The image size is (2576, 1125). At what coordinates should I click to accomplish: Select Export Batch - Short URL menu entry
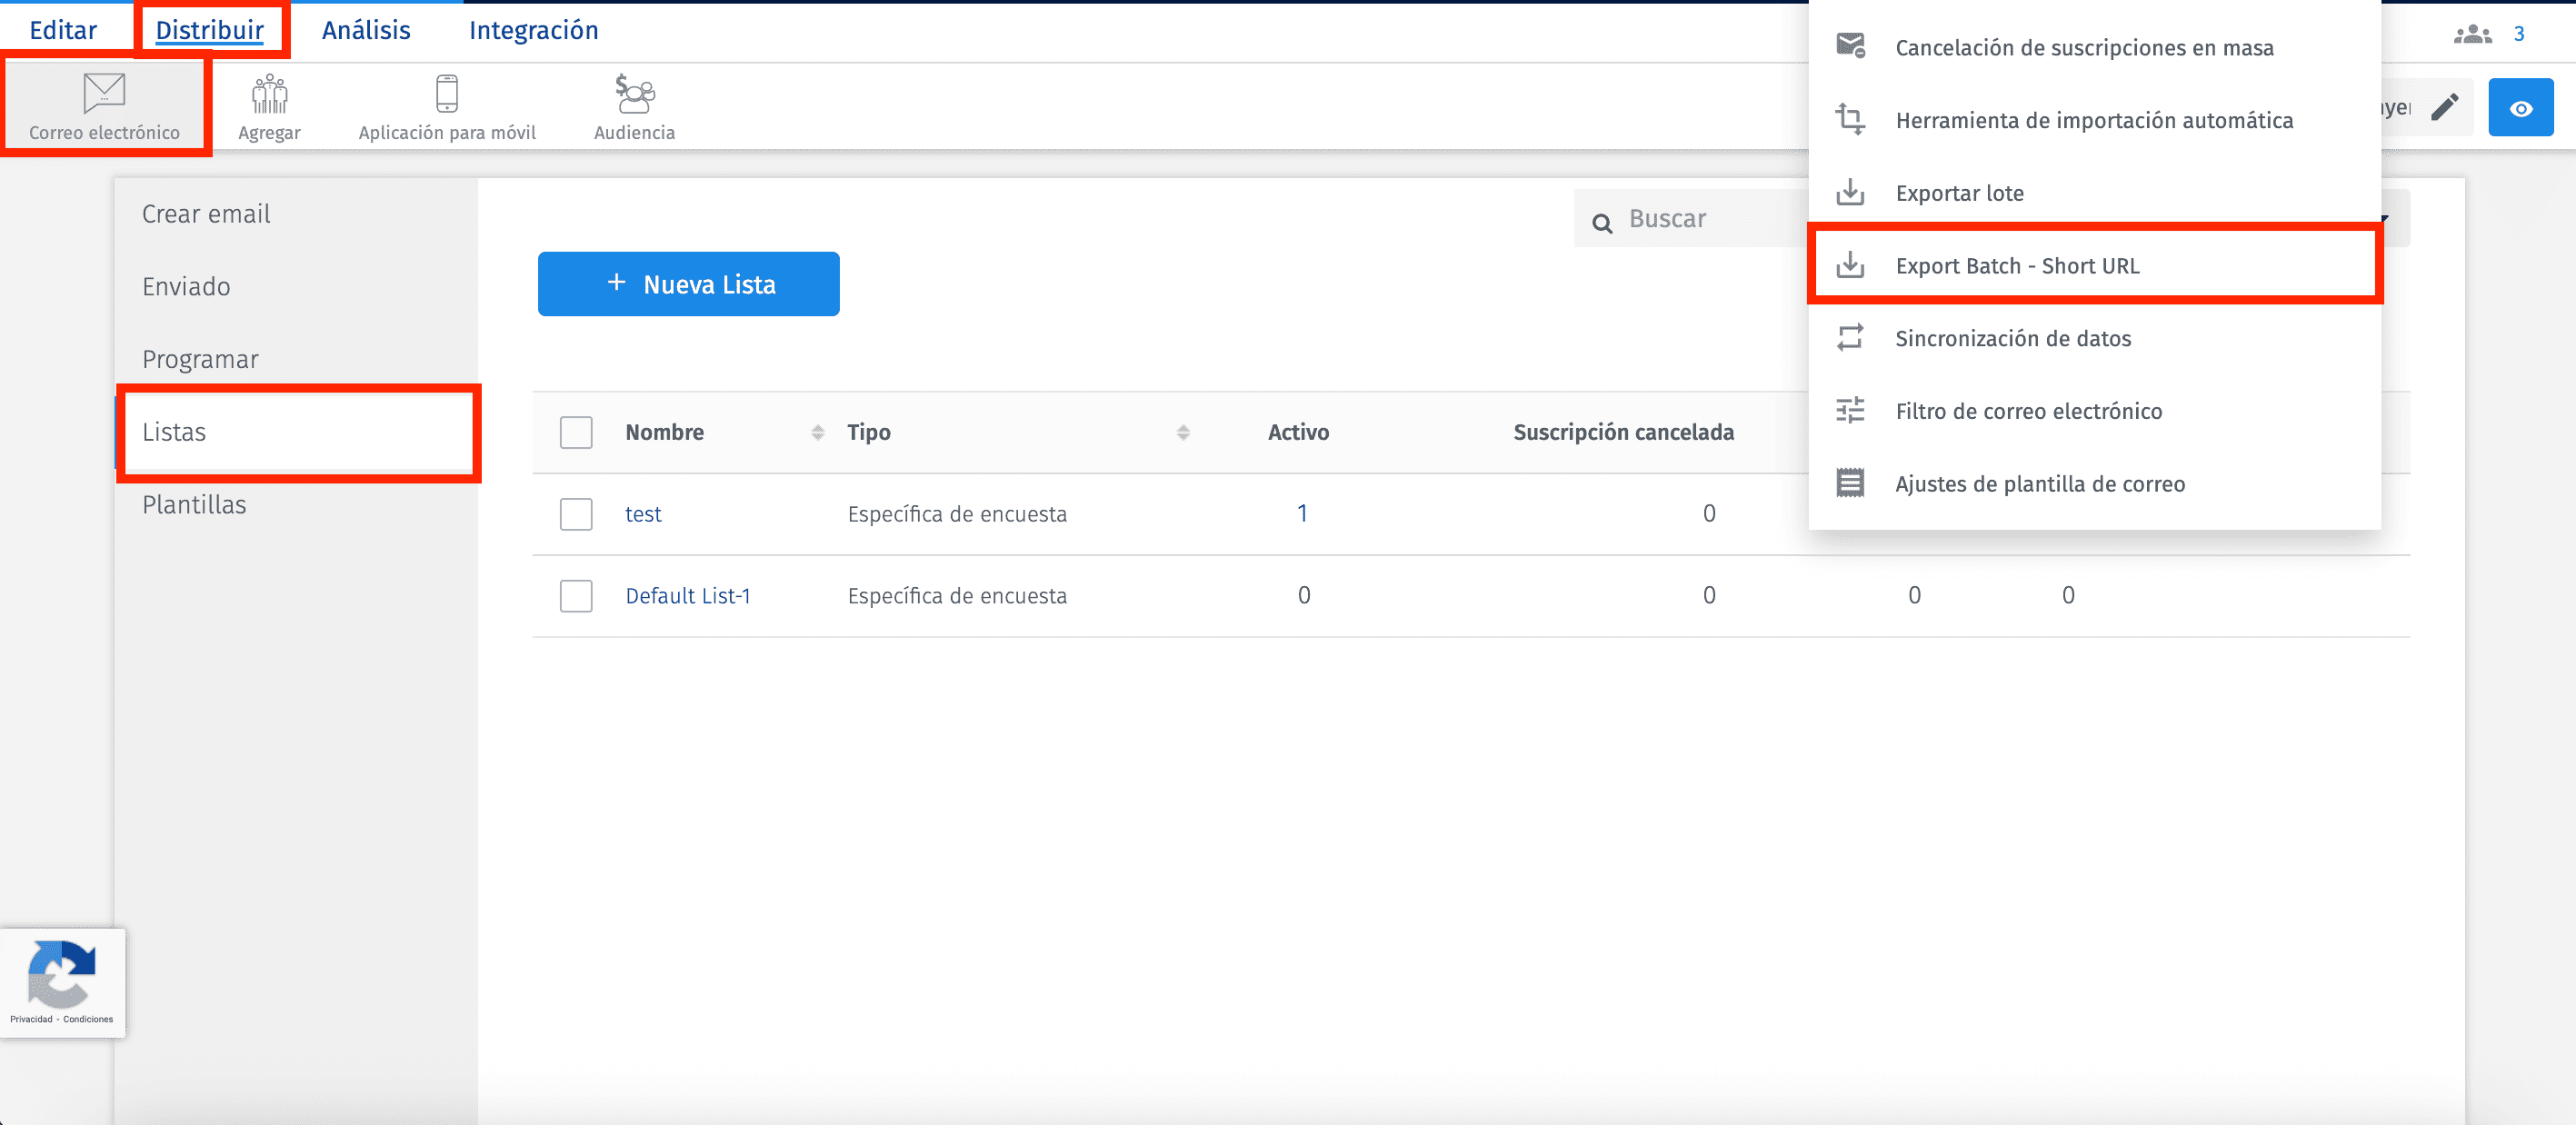click(x=2018, y=265)
